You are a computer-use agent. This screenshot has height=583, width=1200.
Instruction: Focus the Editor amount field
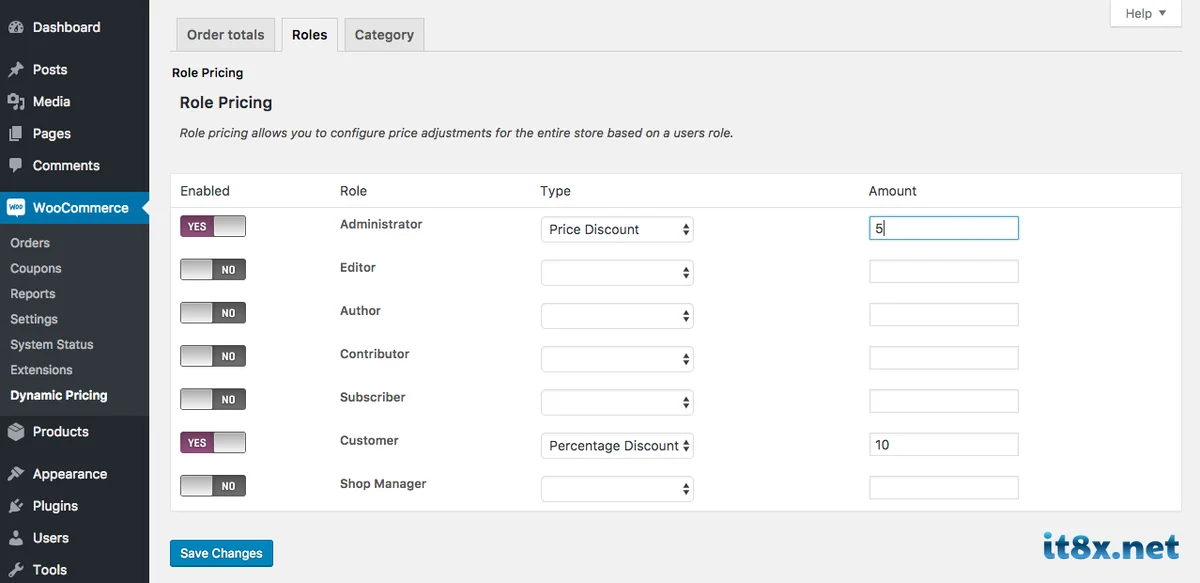point(944,271)
